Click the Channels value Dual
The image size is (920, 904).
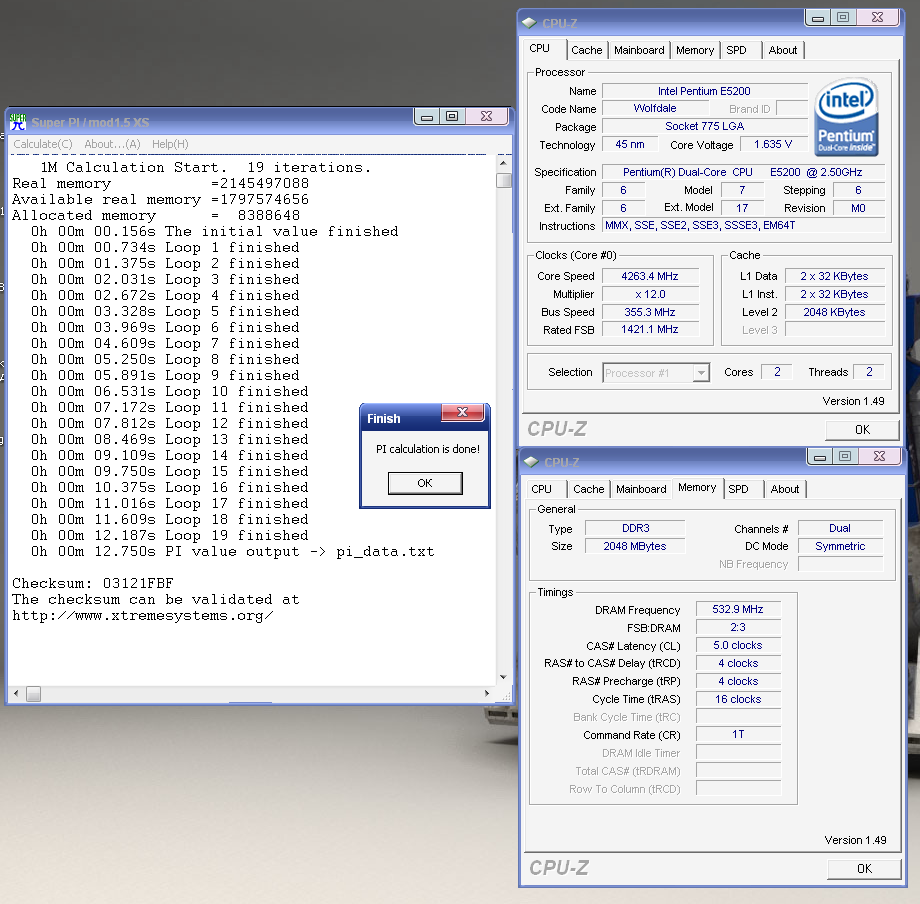[x=840, y=528]
